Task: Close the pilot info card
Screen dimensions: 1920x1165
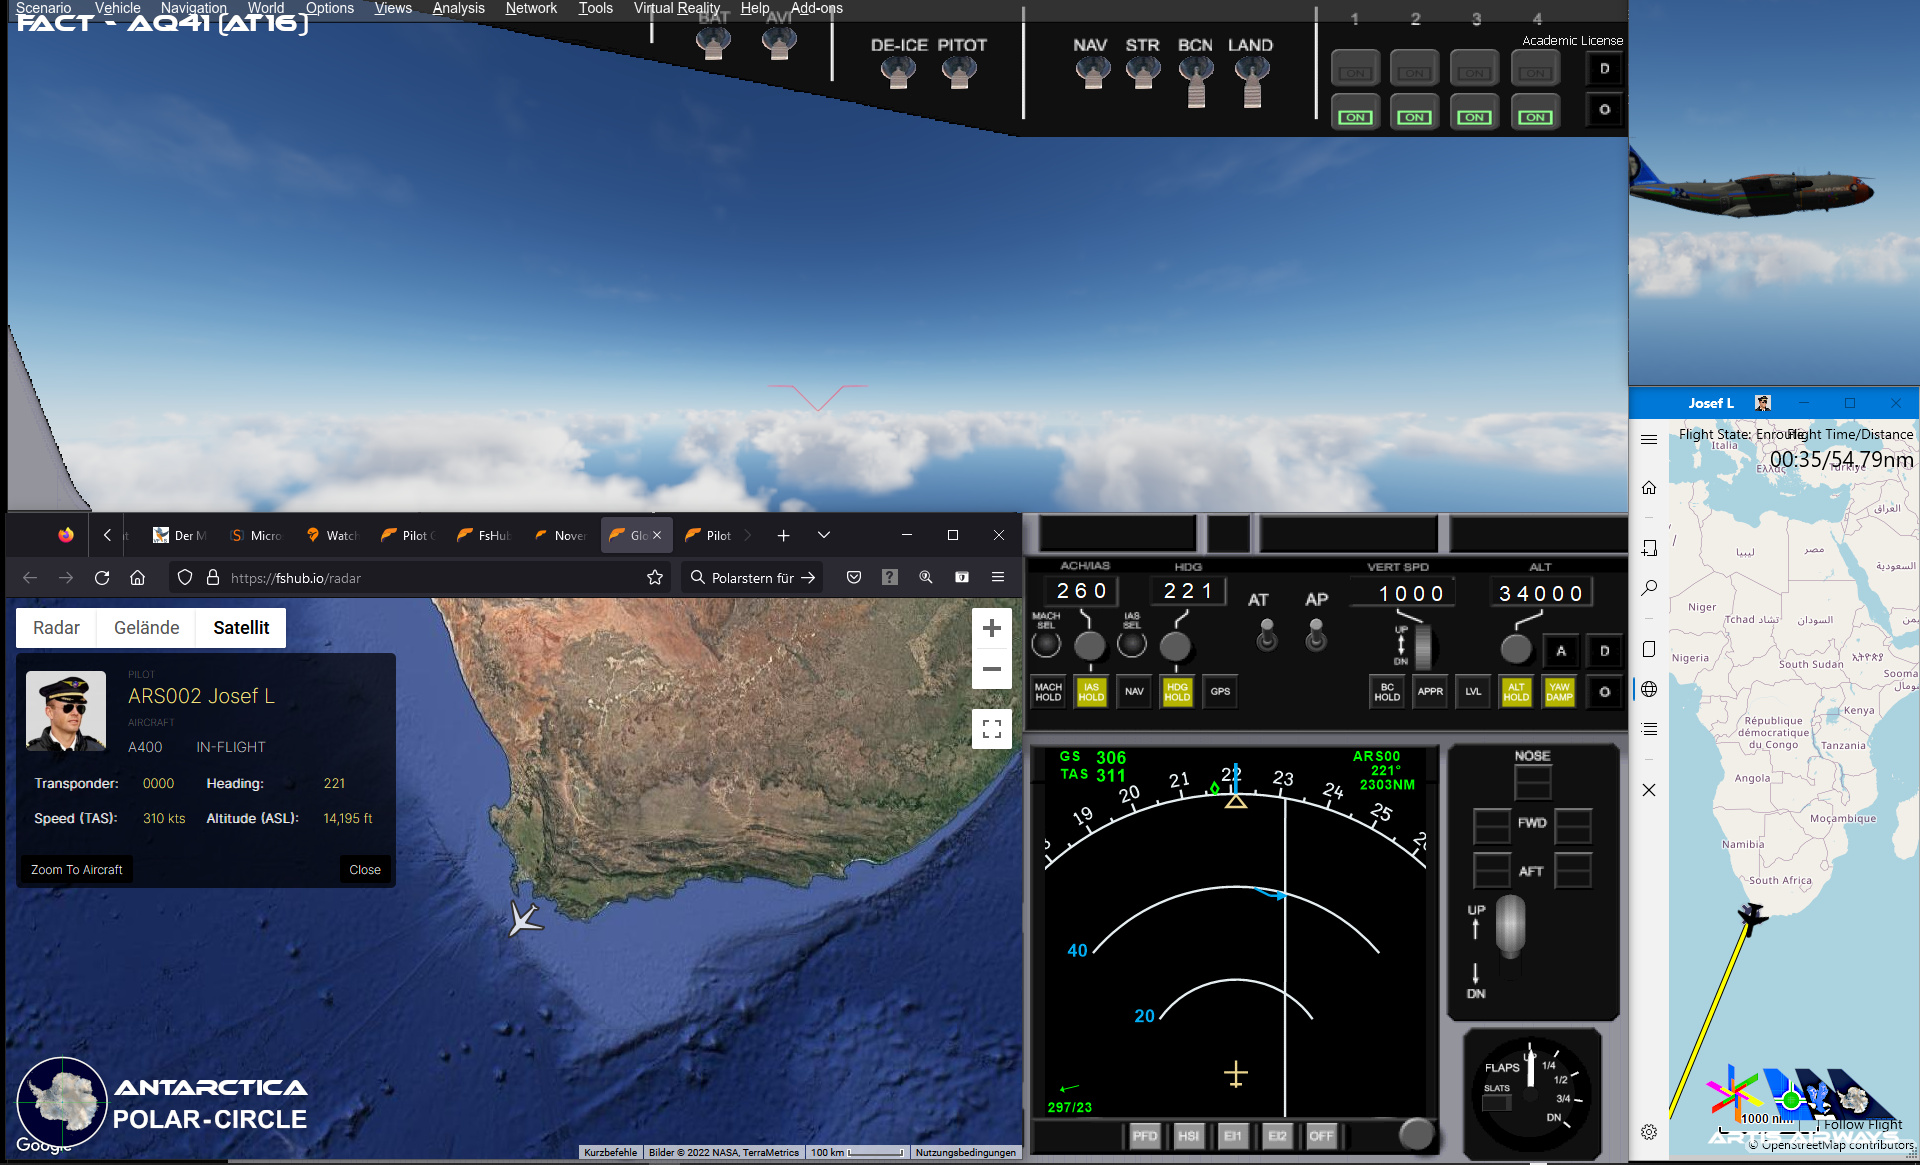Action: click(x=365, y=870)
